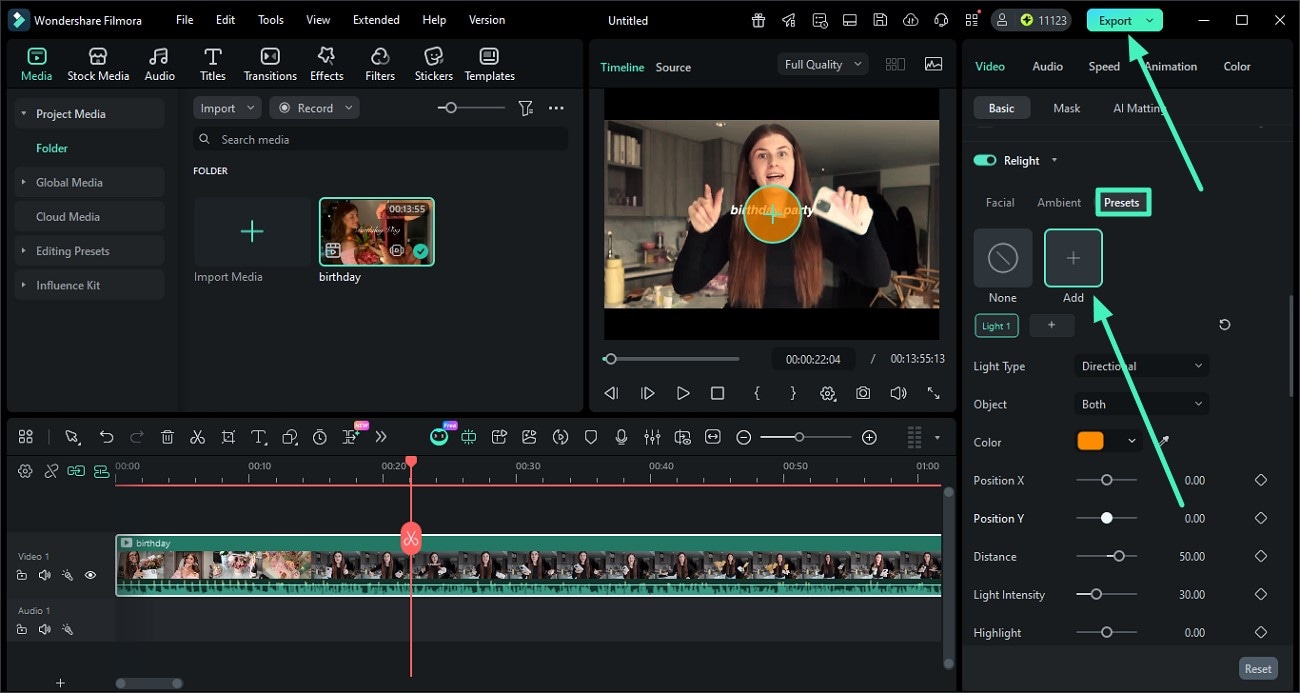Take a snapshot of the preview frame
Screen dimensions: 1300x693
tap(863, 393)
